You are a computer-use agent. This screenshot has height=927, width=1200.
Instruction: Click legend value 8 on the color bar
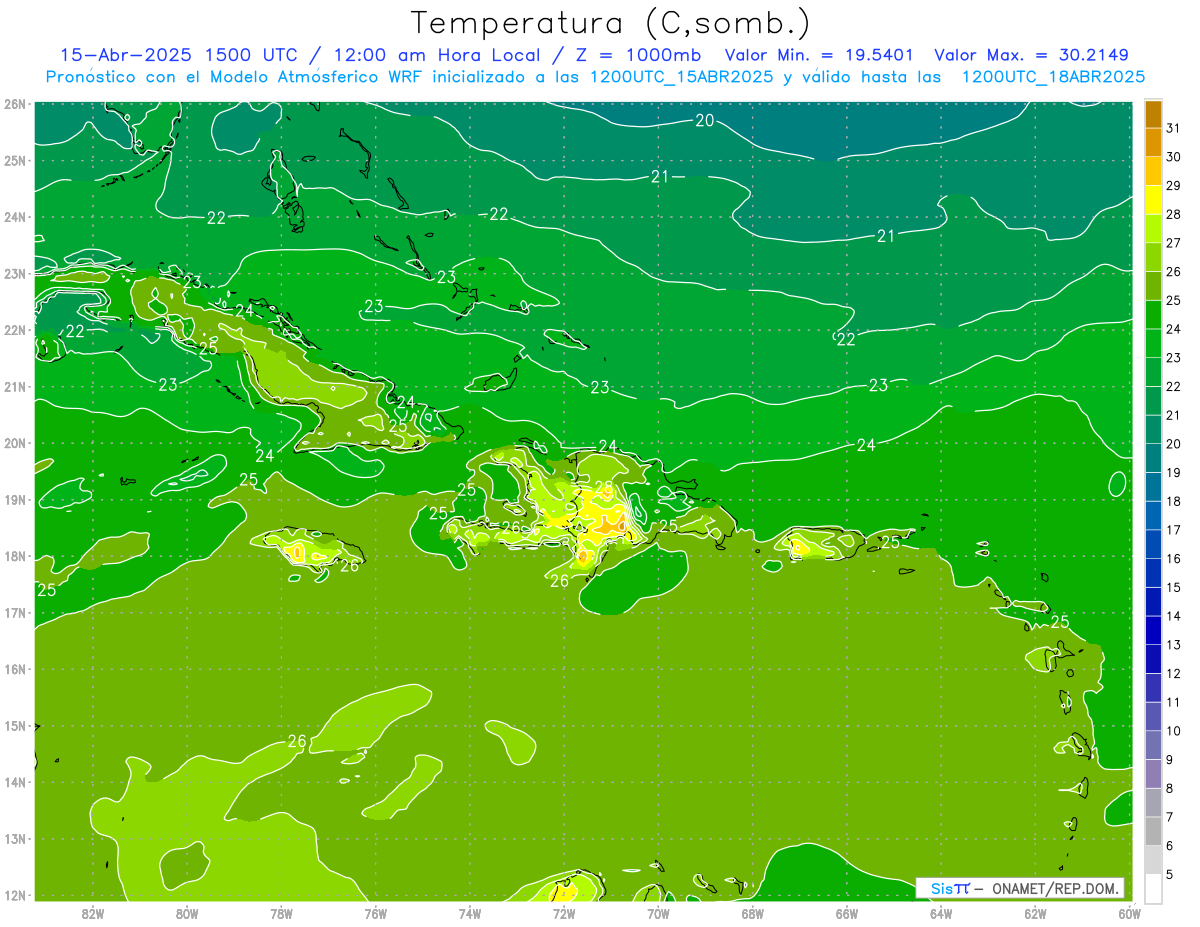1170,788
